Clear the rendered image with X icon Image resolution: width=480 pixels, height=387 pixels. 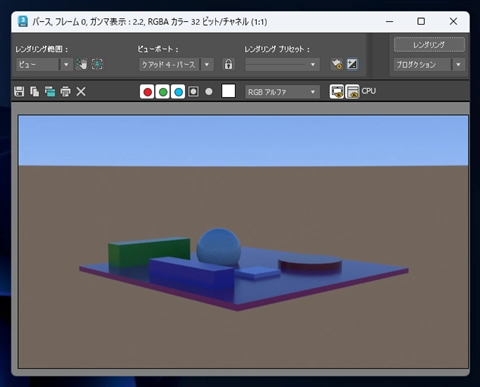tap(81, 91)
